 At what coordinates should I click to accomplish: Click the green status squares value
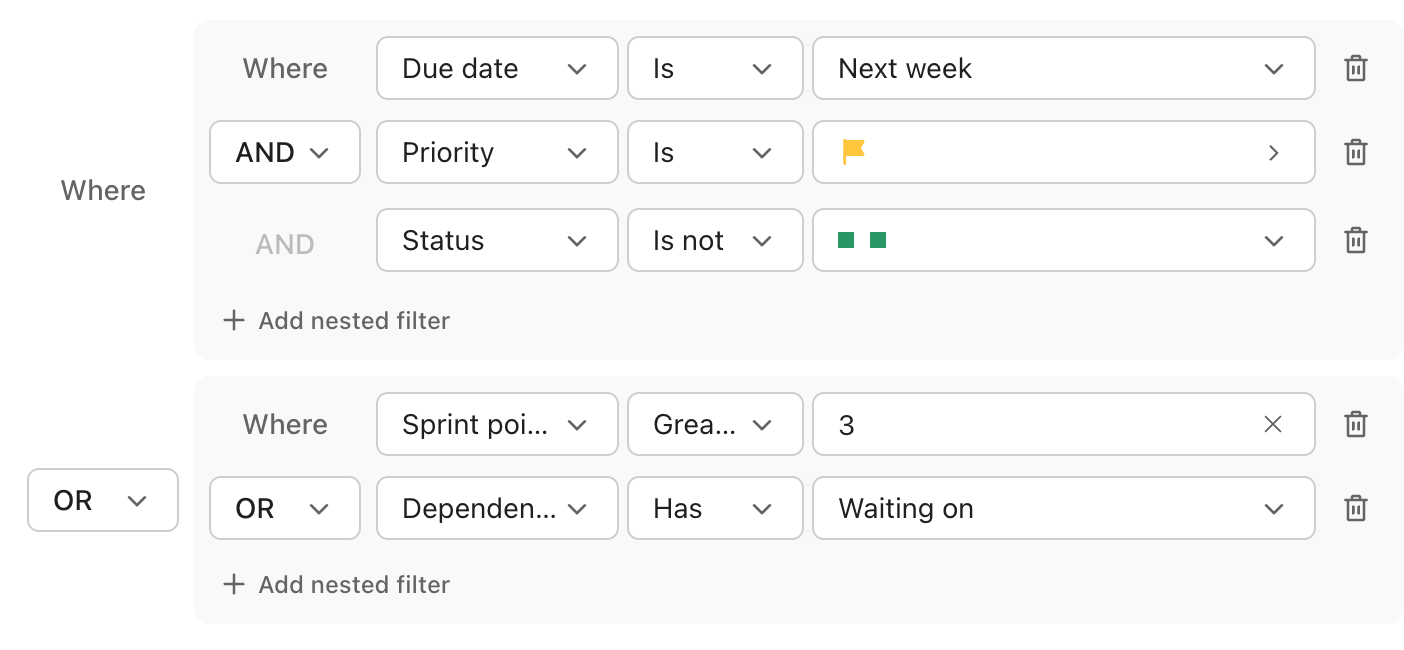(862, 241)
